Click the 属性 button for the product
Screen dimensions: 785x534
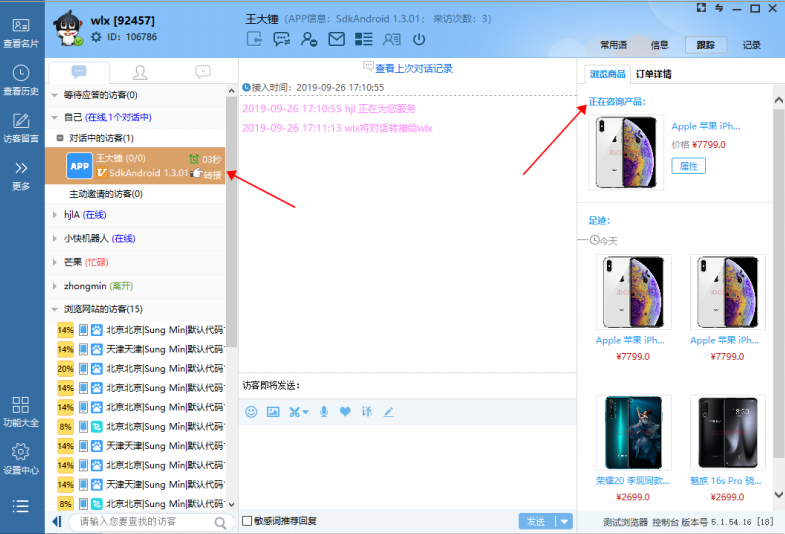[x=688, y=166]
